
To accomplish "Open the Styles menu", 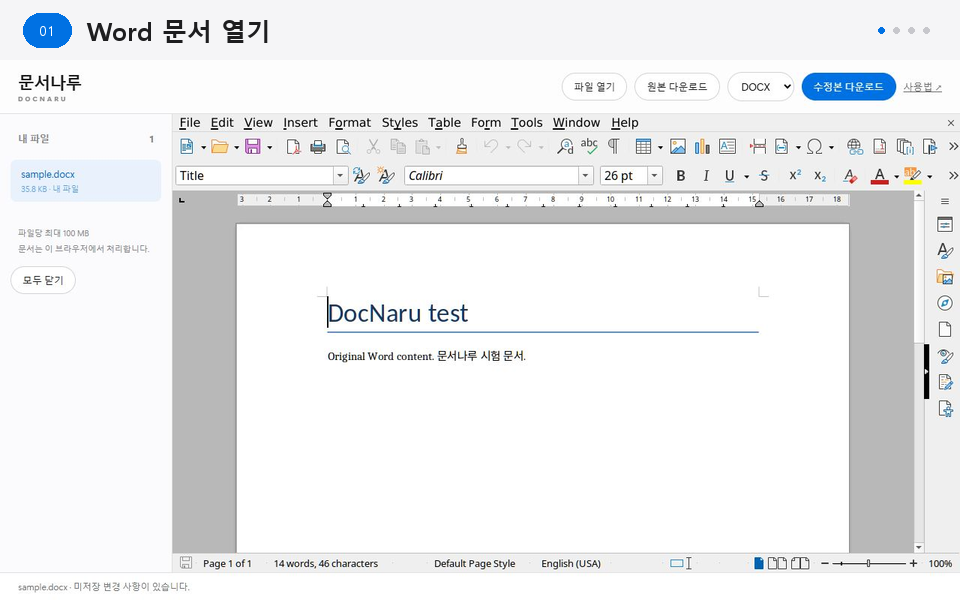I will click(x=400, y=122).
